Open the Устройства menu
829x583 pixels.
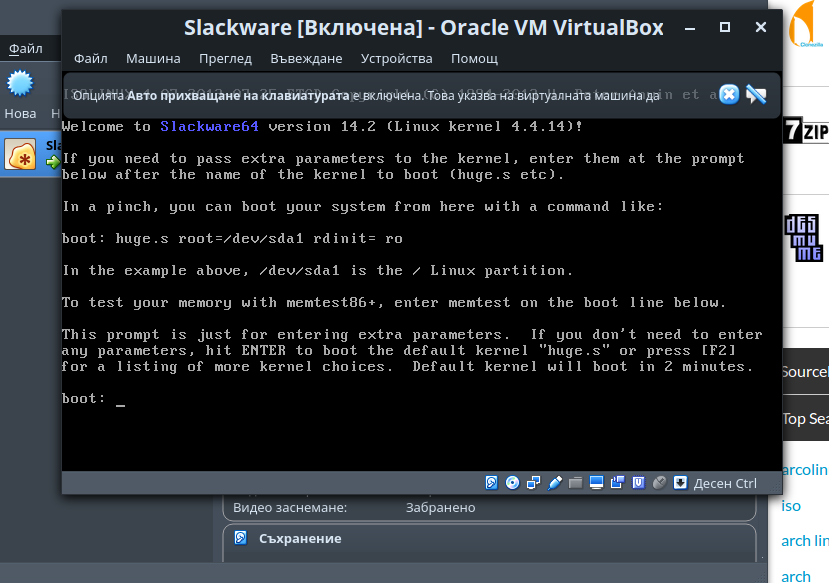pos(397,58)
